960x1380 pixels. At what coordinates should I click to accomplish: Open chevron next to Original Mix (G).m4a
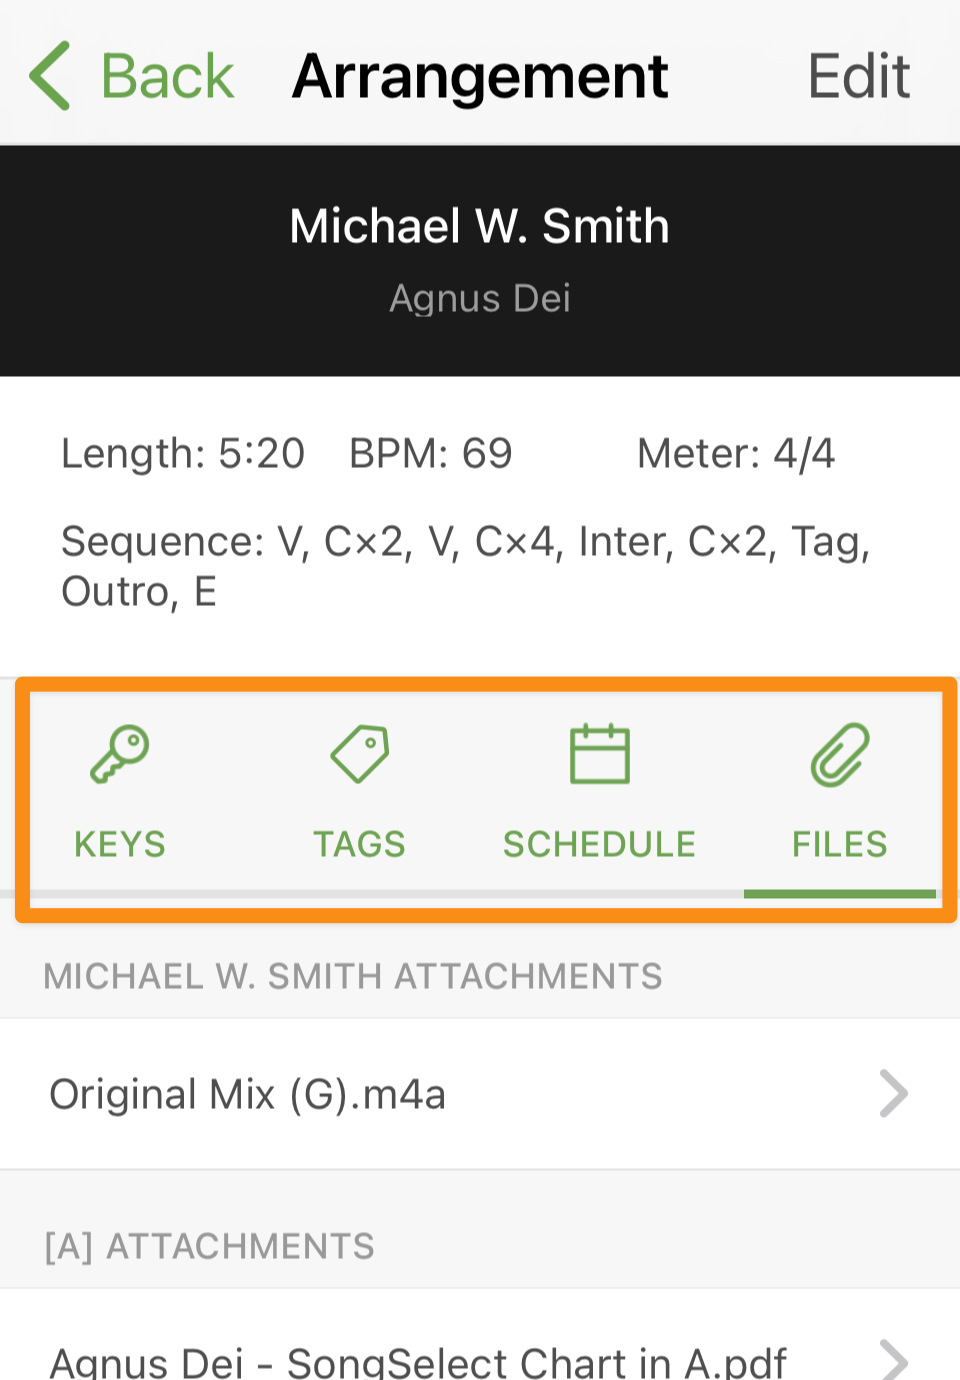point(894,1093)
